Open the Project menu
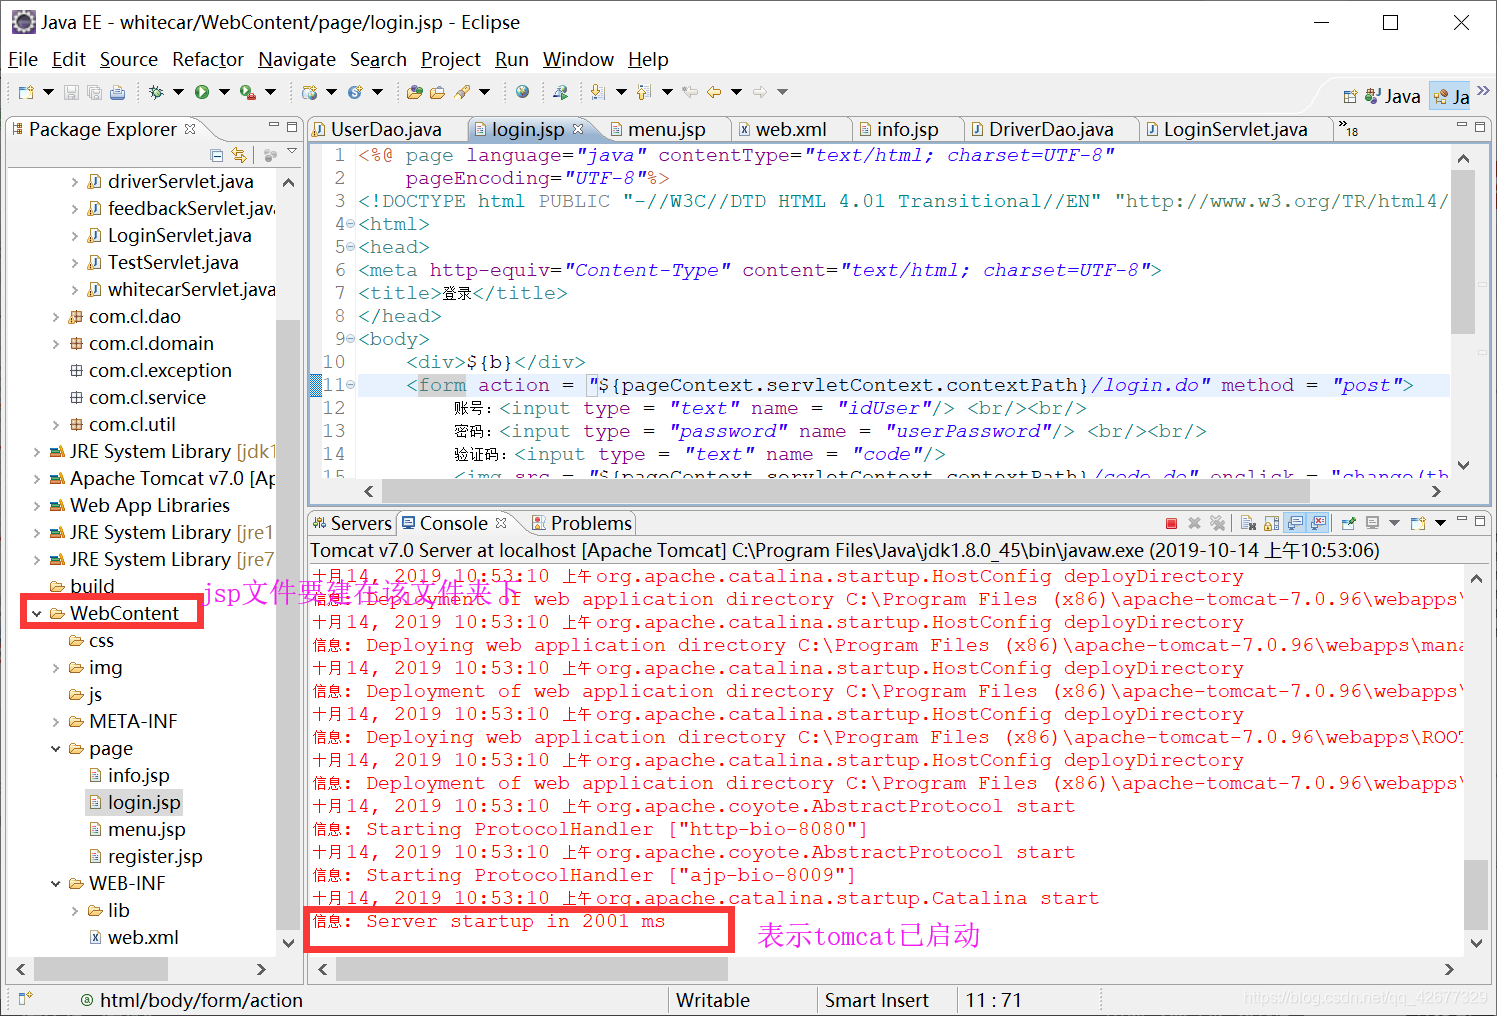The width and height of the screenshot is (1497, 1016). coord(451,60)
